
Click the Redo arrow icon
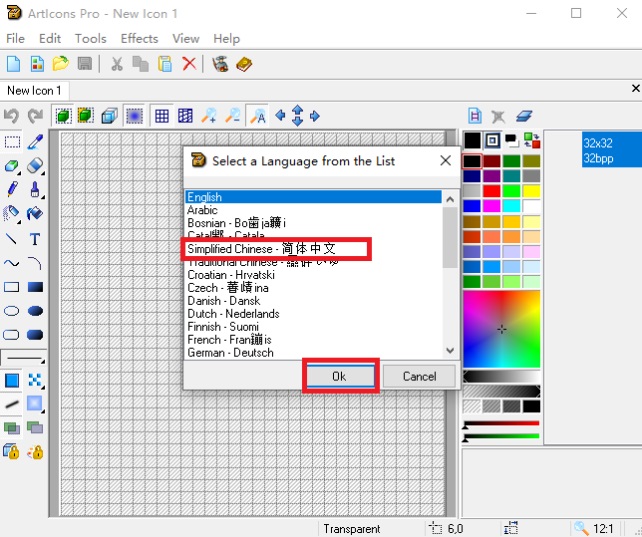tap(35, 116)
